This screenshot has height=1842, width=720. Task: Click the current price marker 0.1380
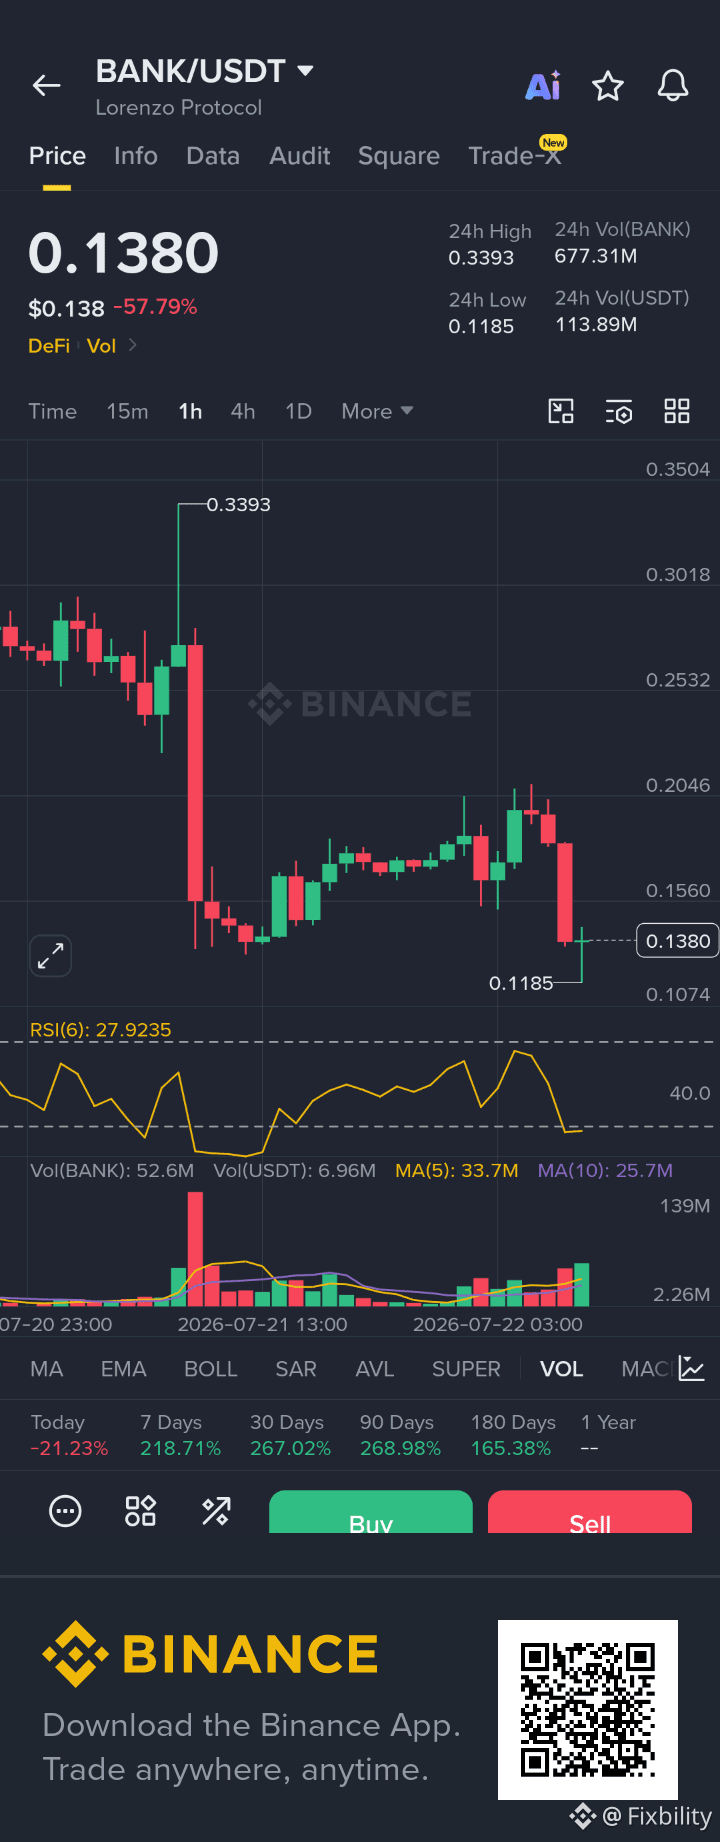pyautogui.click(x=677, y=941)
